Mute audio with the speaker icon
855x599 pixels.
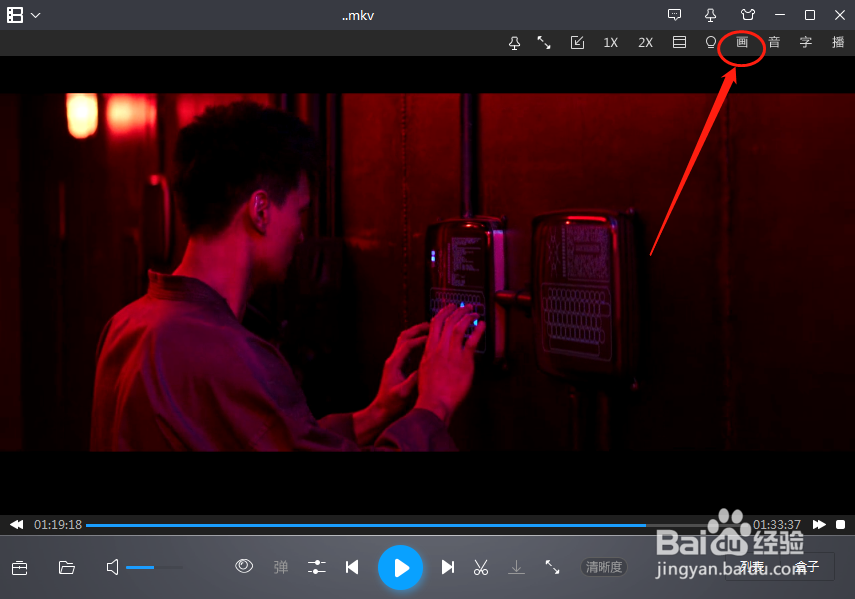tap(112, 567)
